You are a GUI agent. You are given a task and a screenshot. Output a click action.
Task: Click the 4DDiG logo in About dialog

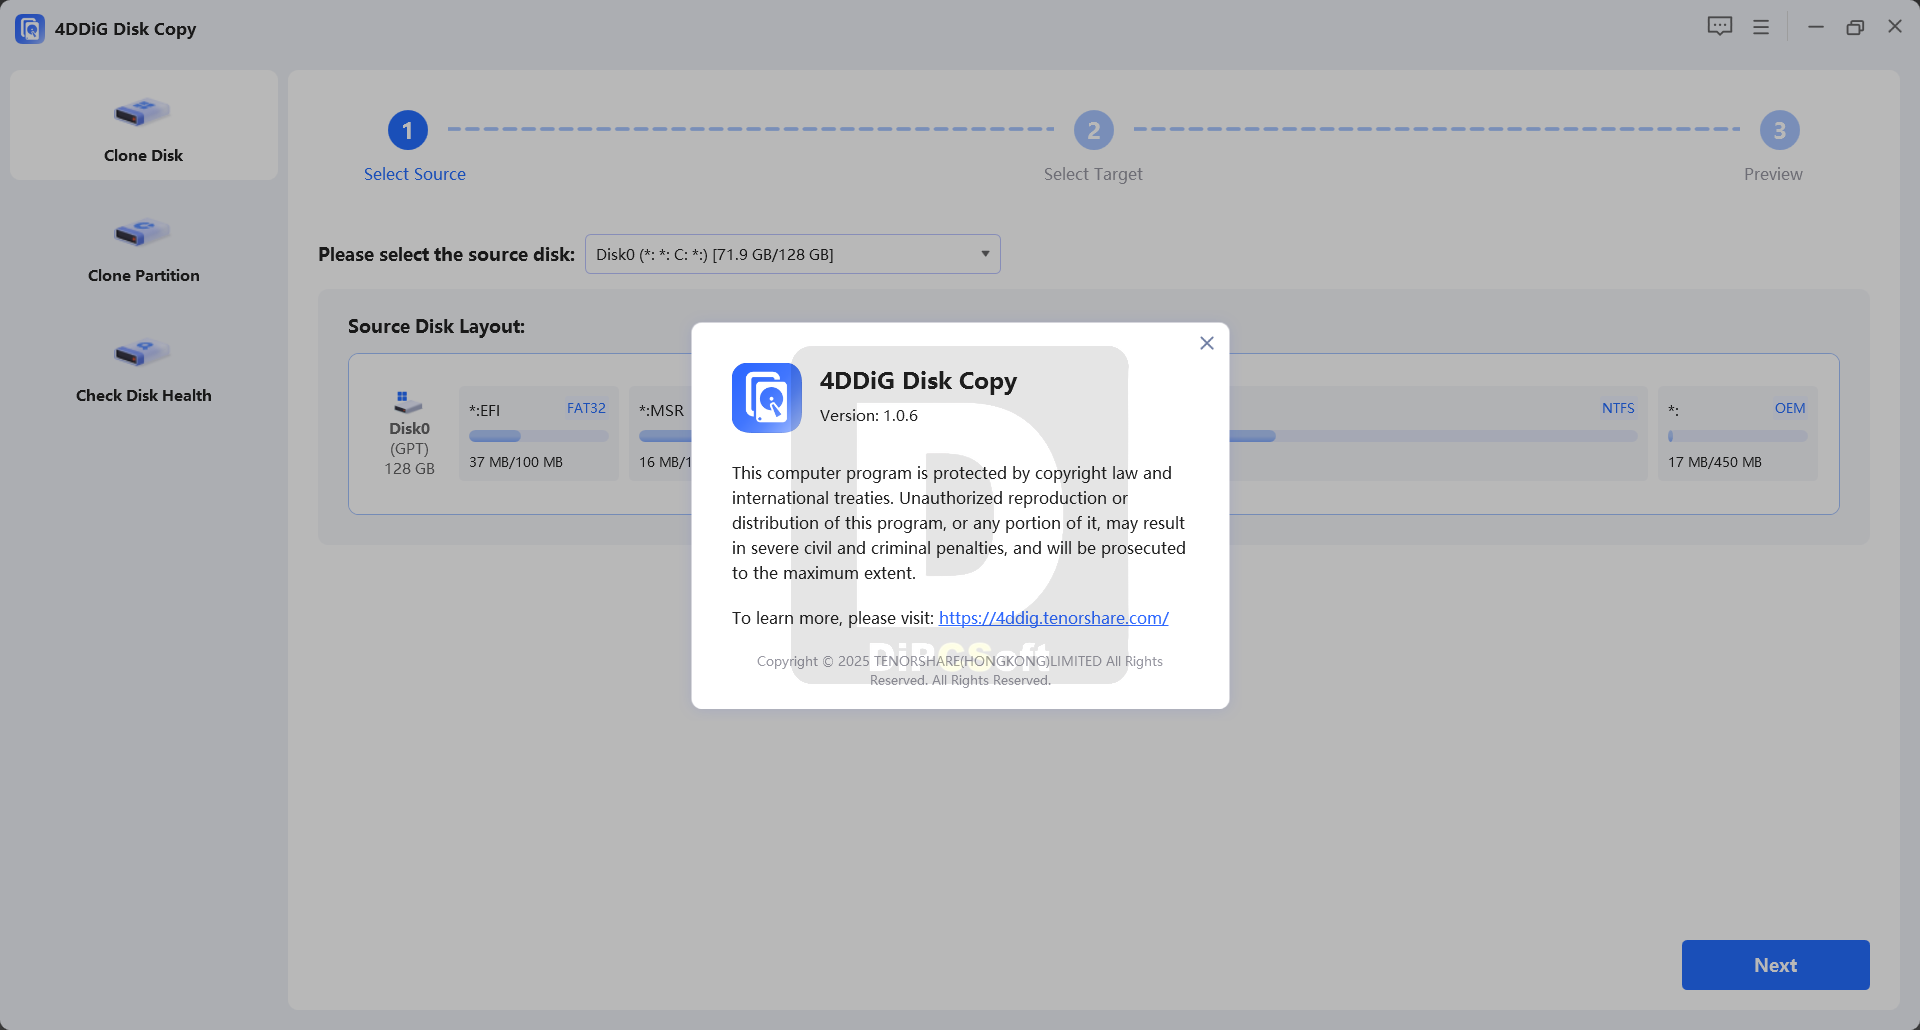click(767, 397)
